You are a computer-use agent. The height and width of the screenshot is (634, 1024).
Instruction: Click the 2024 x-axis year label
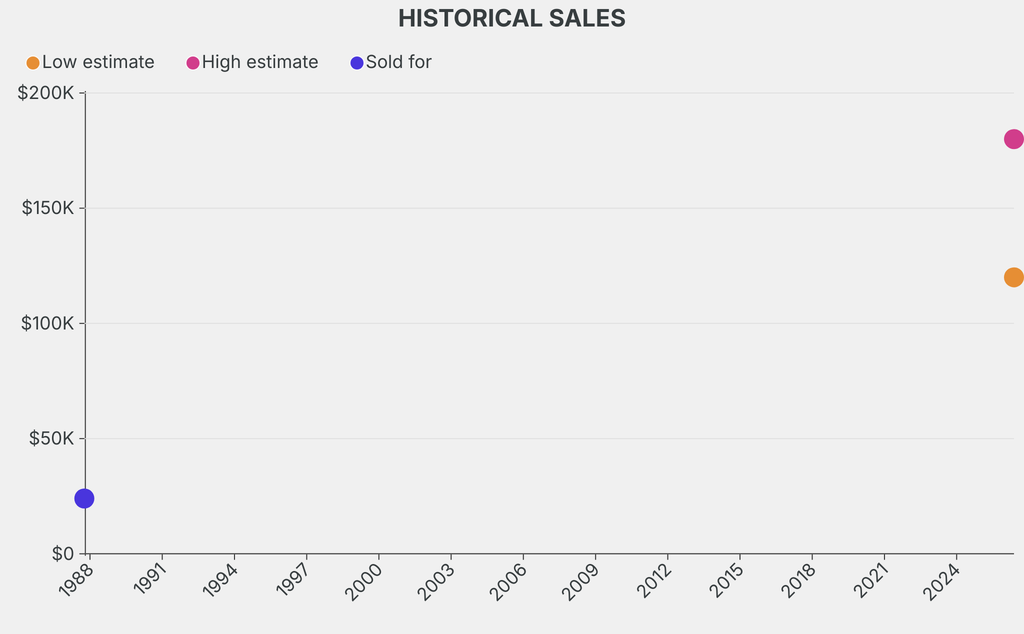pyautogui.click(x=942, y=582)
